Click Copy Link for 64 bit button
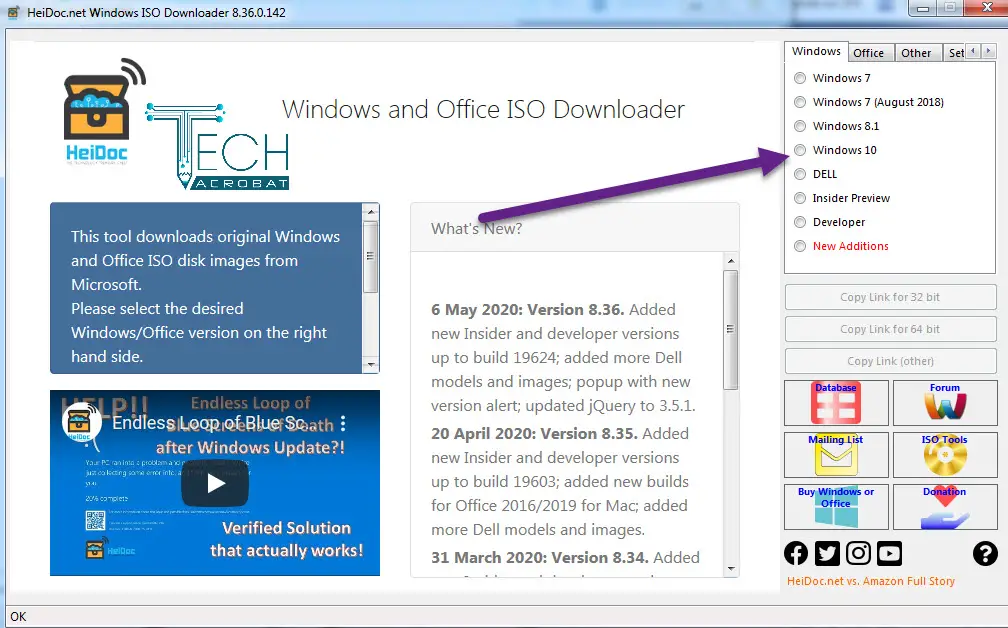Image resolution: width=1008 pixels, height=628 pixels. click(890, 329)
